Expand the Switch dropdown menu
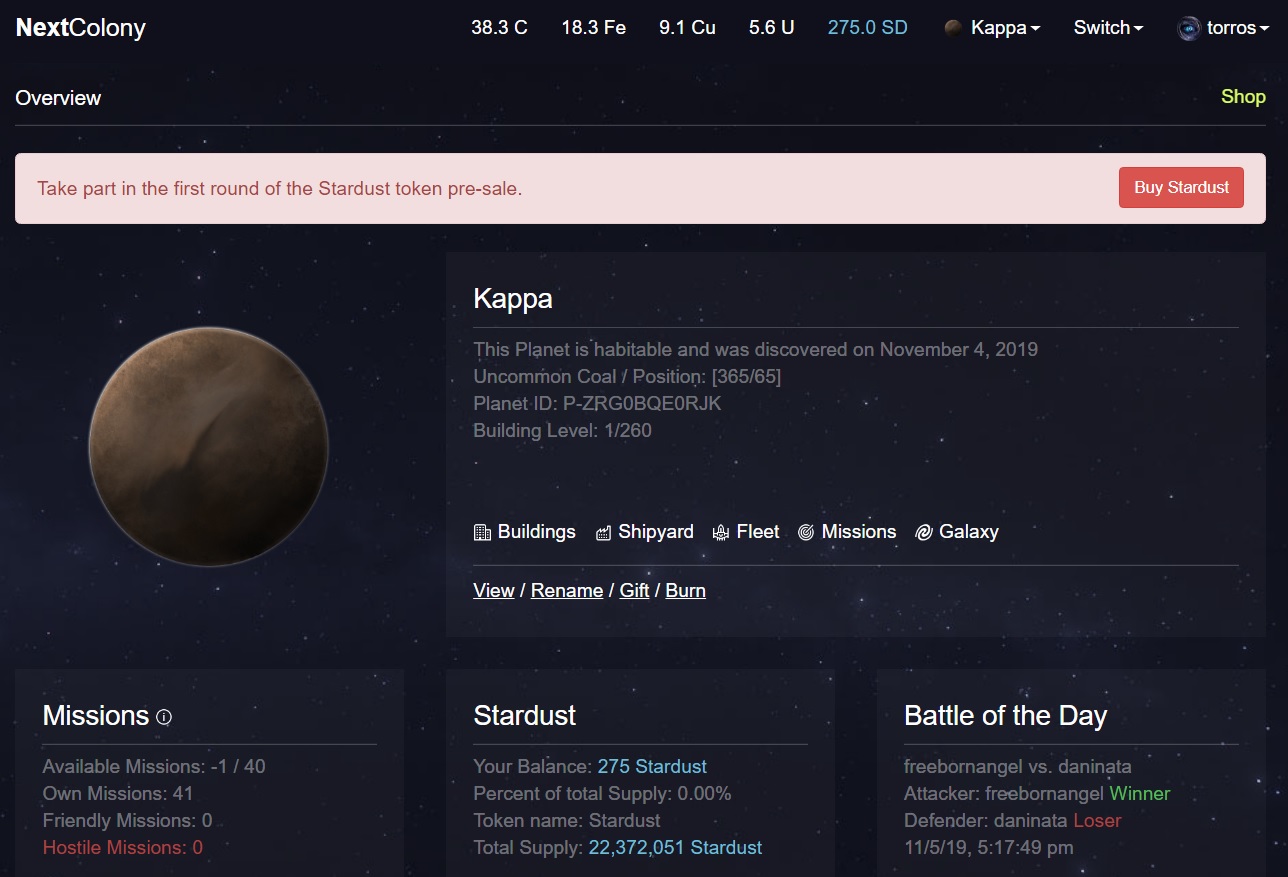 (1107, 28)
